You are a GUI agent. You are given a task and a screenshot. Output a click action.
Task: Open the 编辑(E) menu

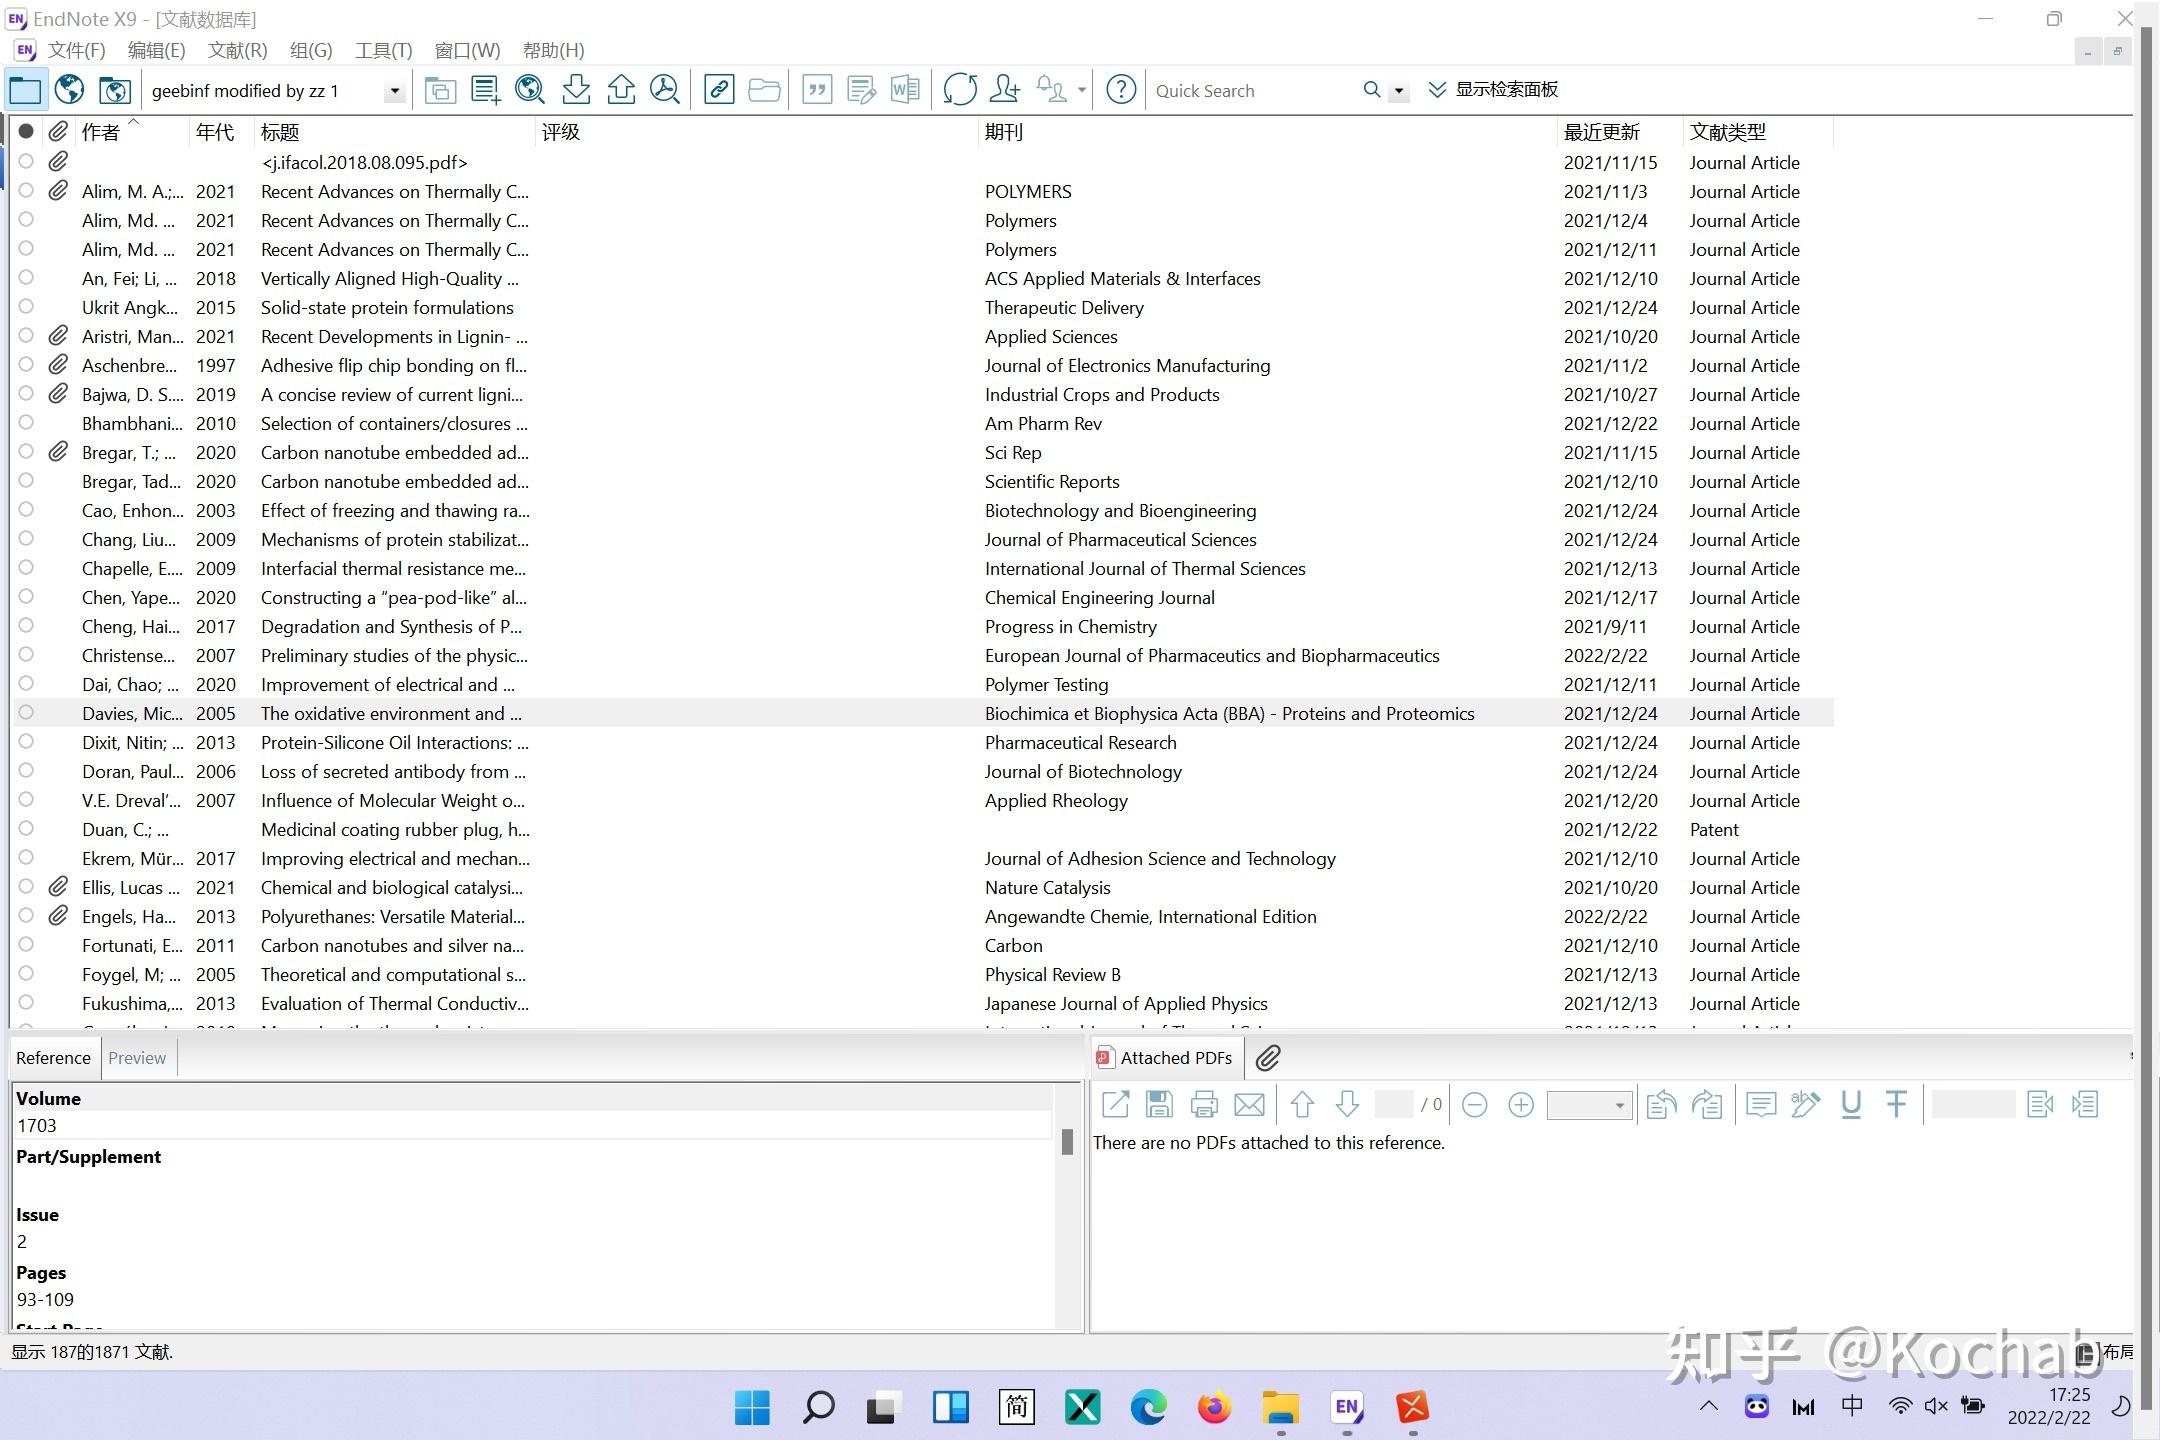coord(157,50)
